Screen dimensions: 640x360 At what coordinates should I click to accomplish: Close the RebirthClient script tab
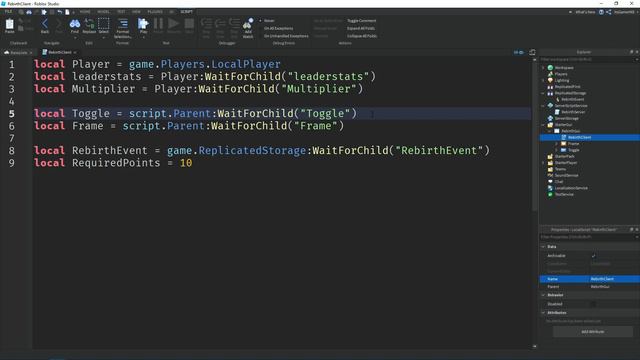point(75,52)
